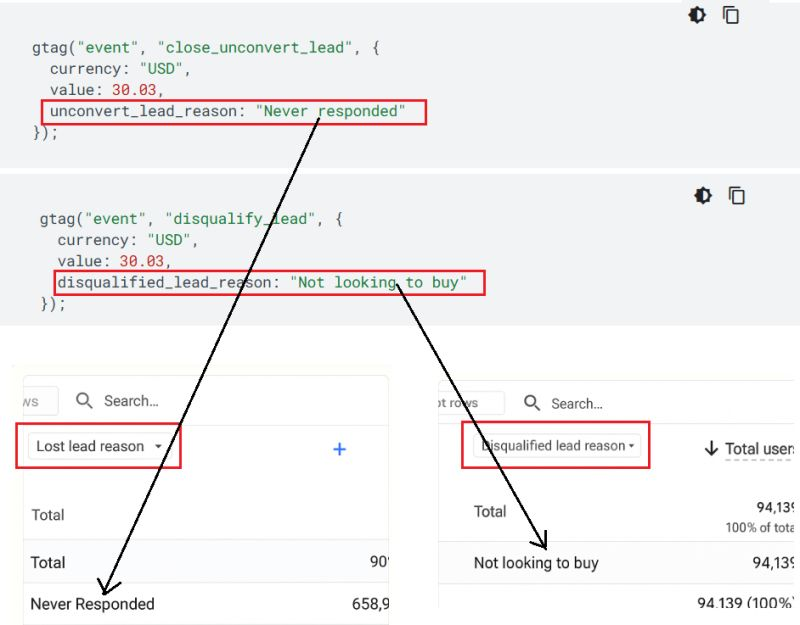Sort by the Total users column header
This screenshot has width=800, height=625.
[759, 448]
